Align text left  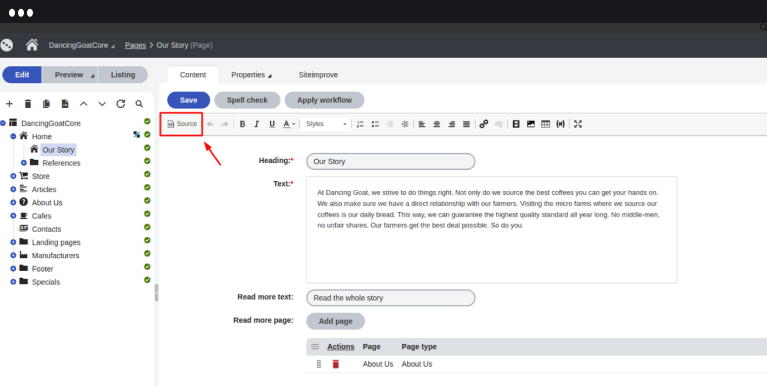pos(422,124)
